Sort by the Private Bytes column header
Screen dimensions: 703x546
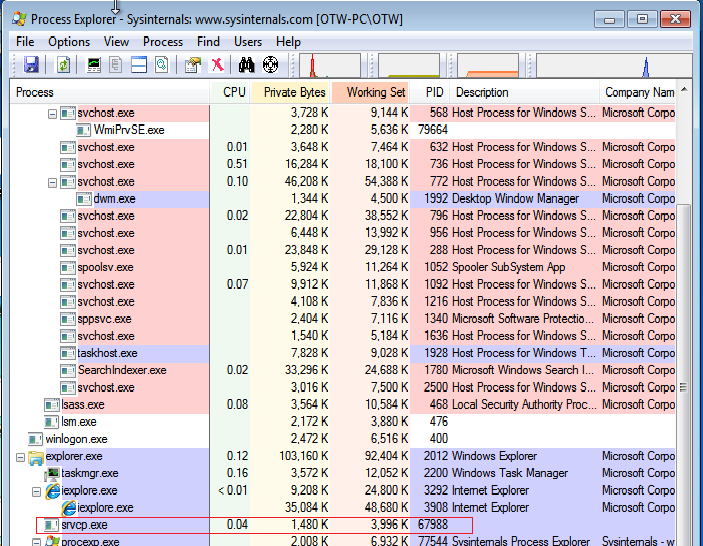290,92
